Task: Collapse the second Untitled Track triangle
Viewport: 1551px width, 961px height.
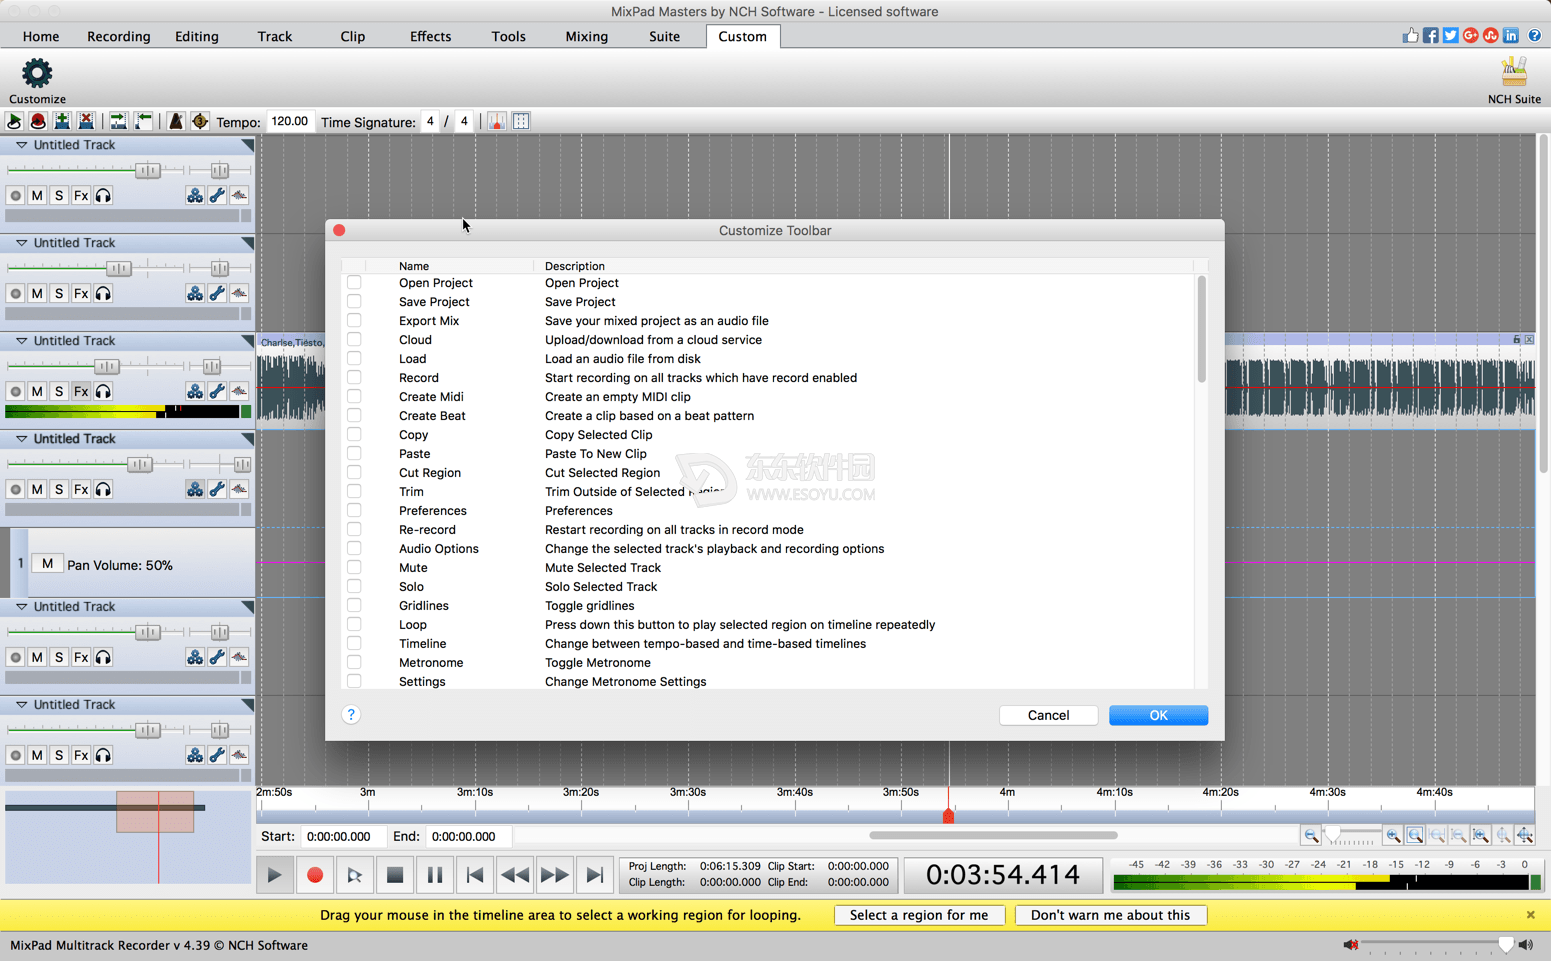Action: pyautogui.click(x=21, y=243)
